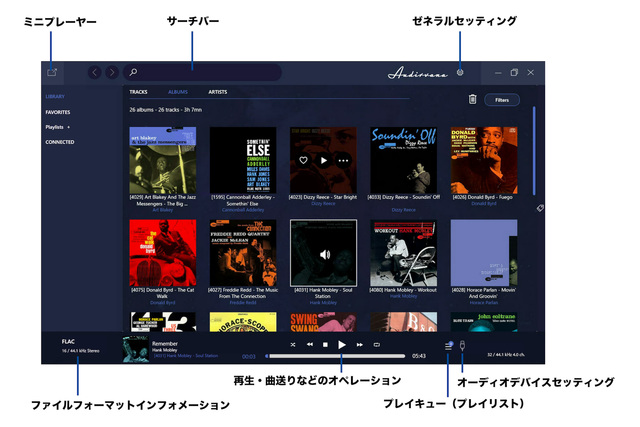640x427 pixels.
Task: Open the Donald Byrd Fuego album cover
Action: click(x=484, y=160)
